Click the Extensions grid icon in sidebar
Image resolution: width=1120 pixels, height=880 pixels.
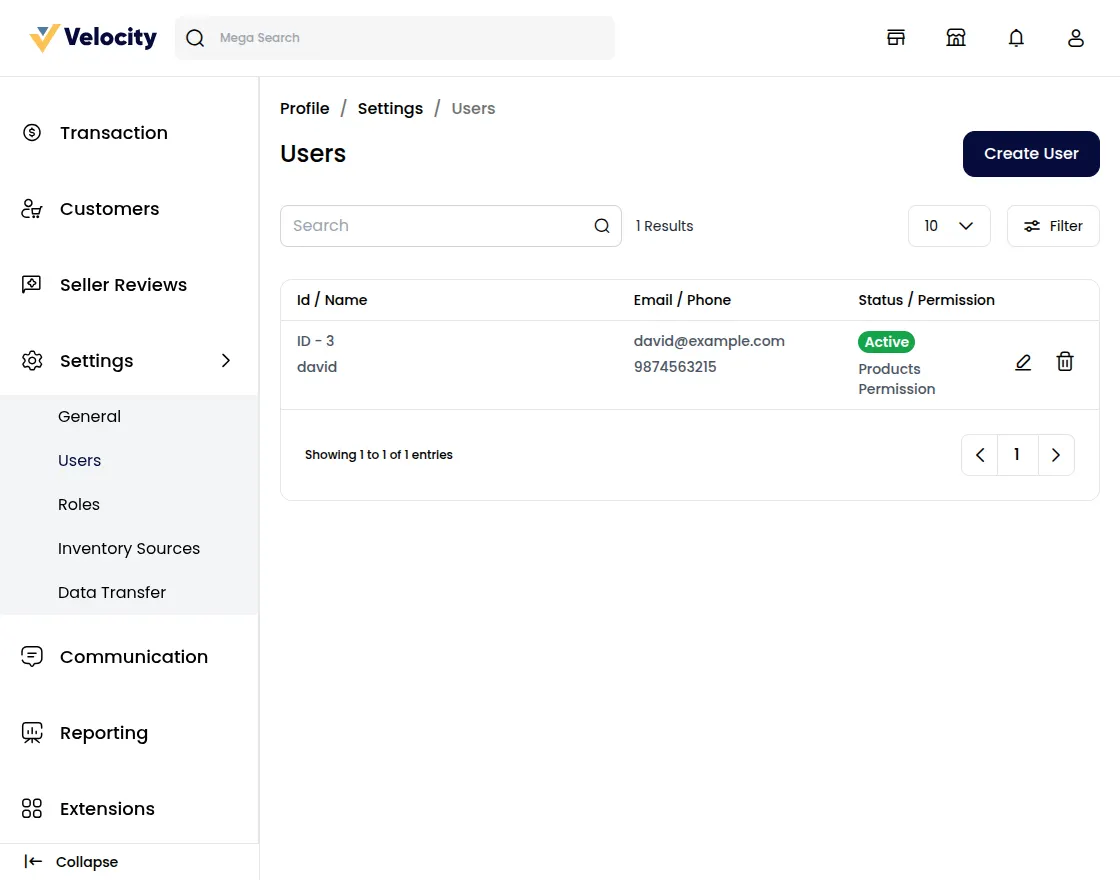[x=32, y=809]
